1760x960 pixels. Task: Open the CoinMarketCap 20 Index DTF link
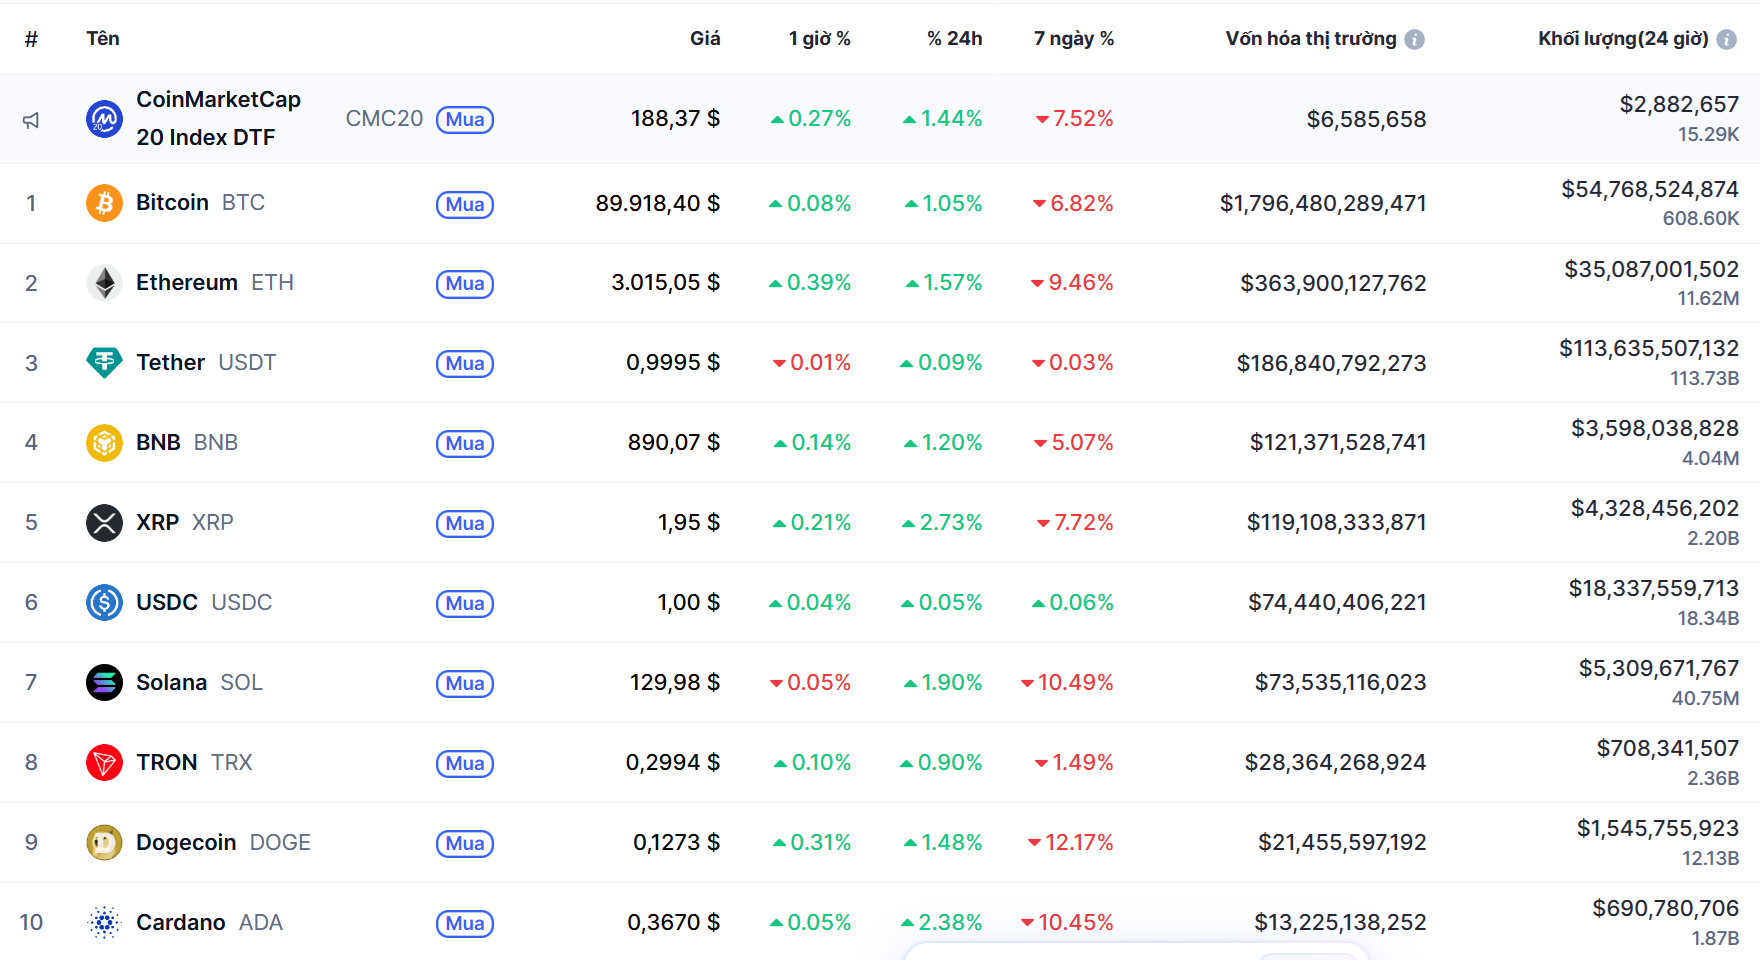click(218, 118)
